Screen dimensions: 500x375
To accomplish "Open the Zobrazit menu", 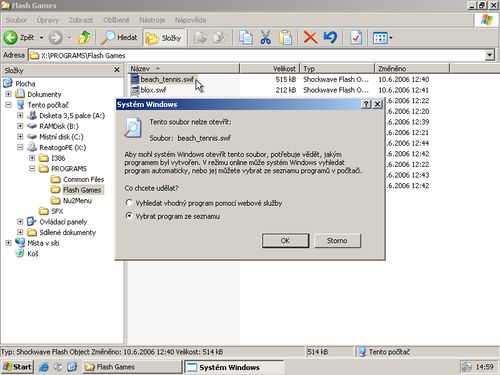I will pos(81,20).
